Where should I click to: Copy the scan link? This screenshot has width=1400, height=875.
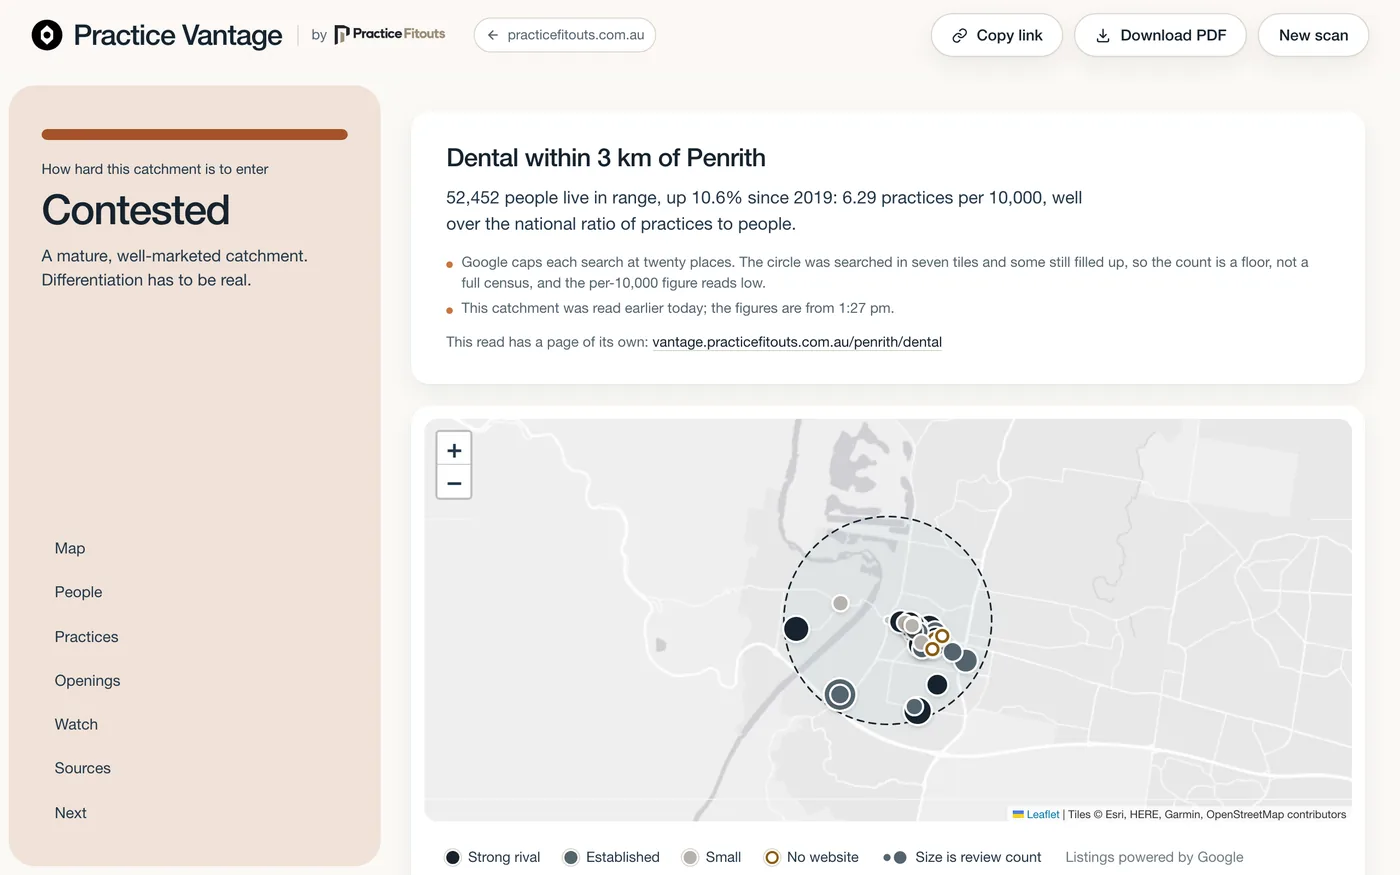pyautogui.click(x=997, y=35)
